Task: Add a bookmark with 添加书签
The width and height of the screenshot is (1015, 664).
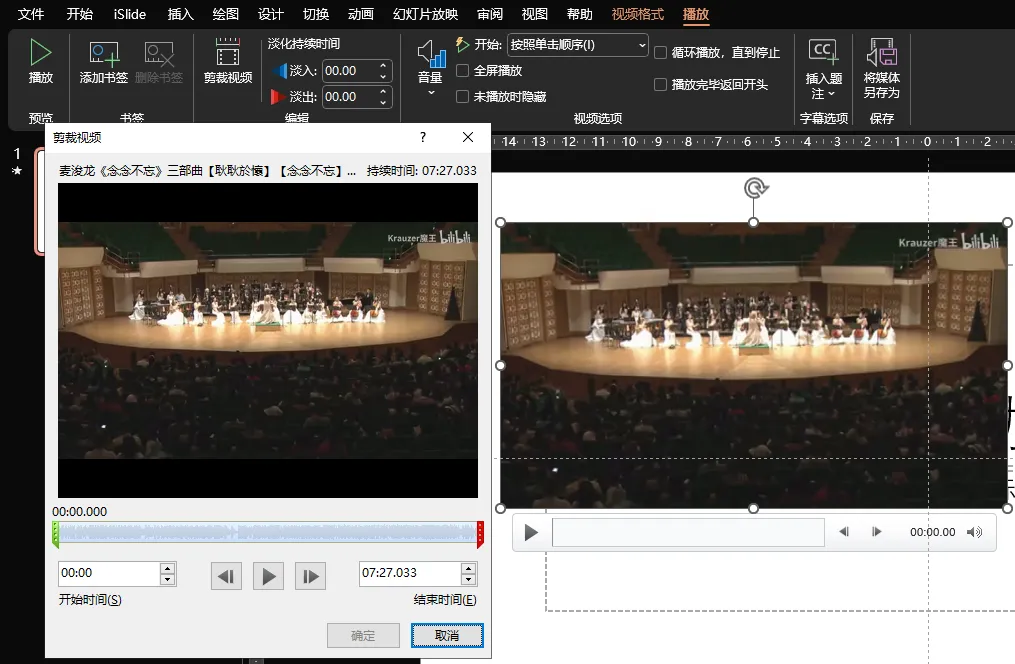Action: click(x=104, y=63)
